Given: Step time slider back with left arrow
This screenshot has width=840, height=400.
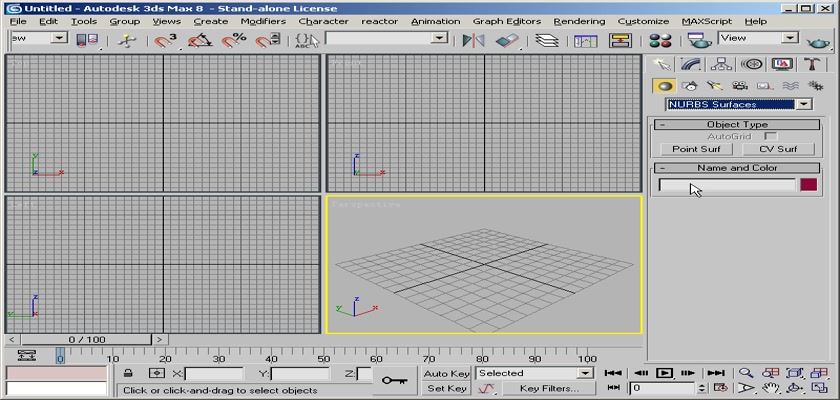Looking at the screenshot, I should 12,339.
